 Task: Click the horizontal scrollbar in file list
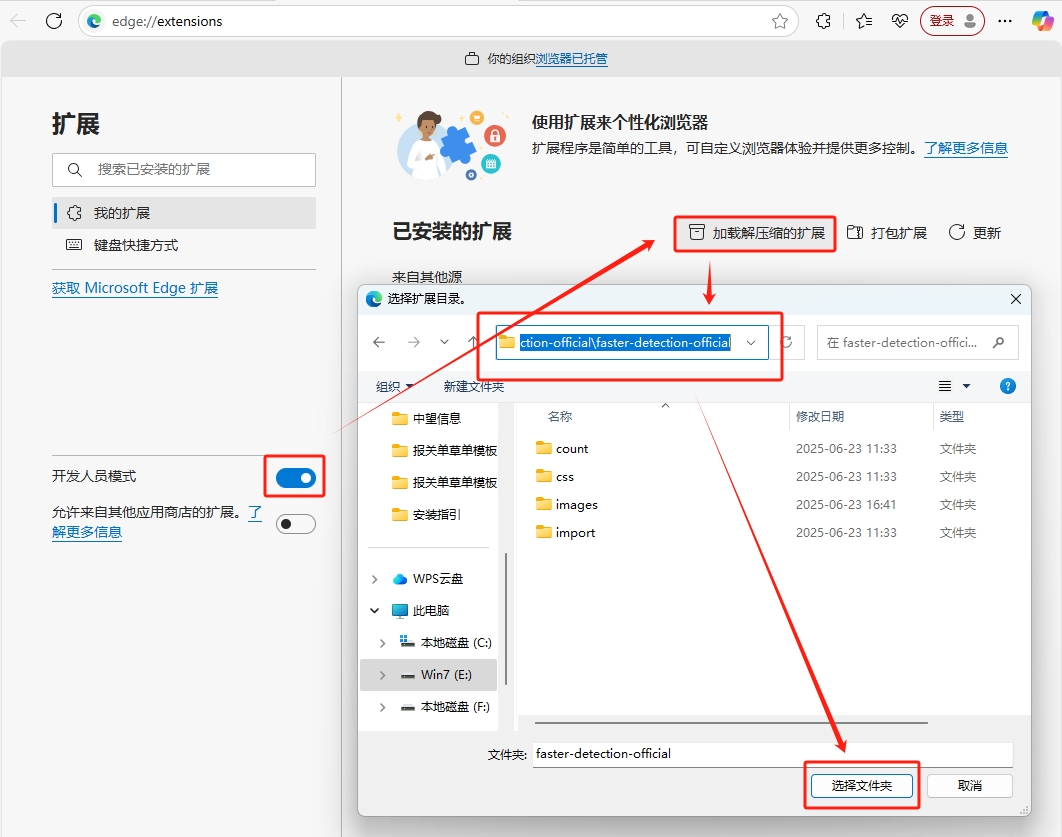point(730,722)
